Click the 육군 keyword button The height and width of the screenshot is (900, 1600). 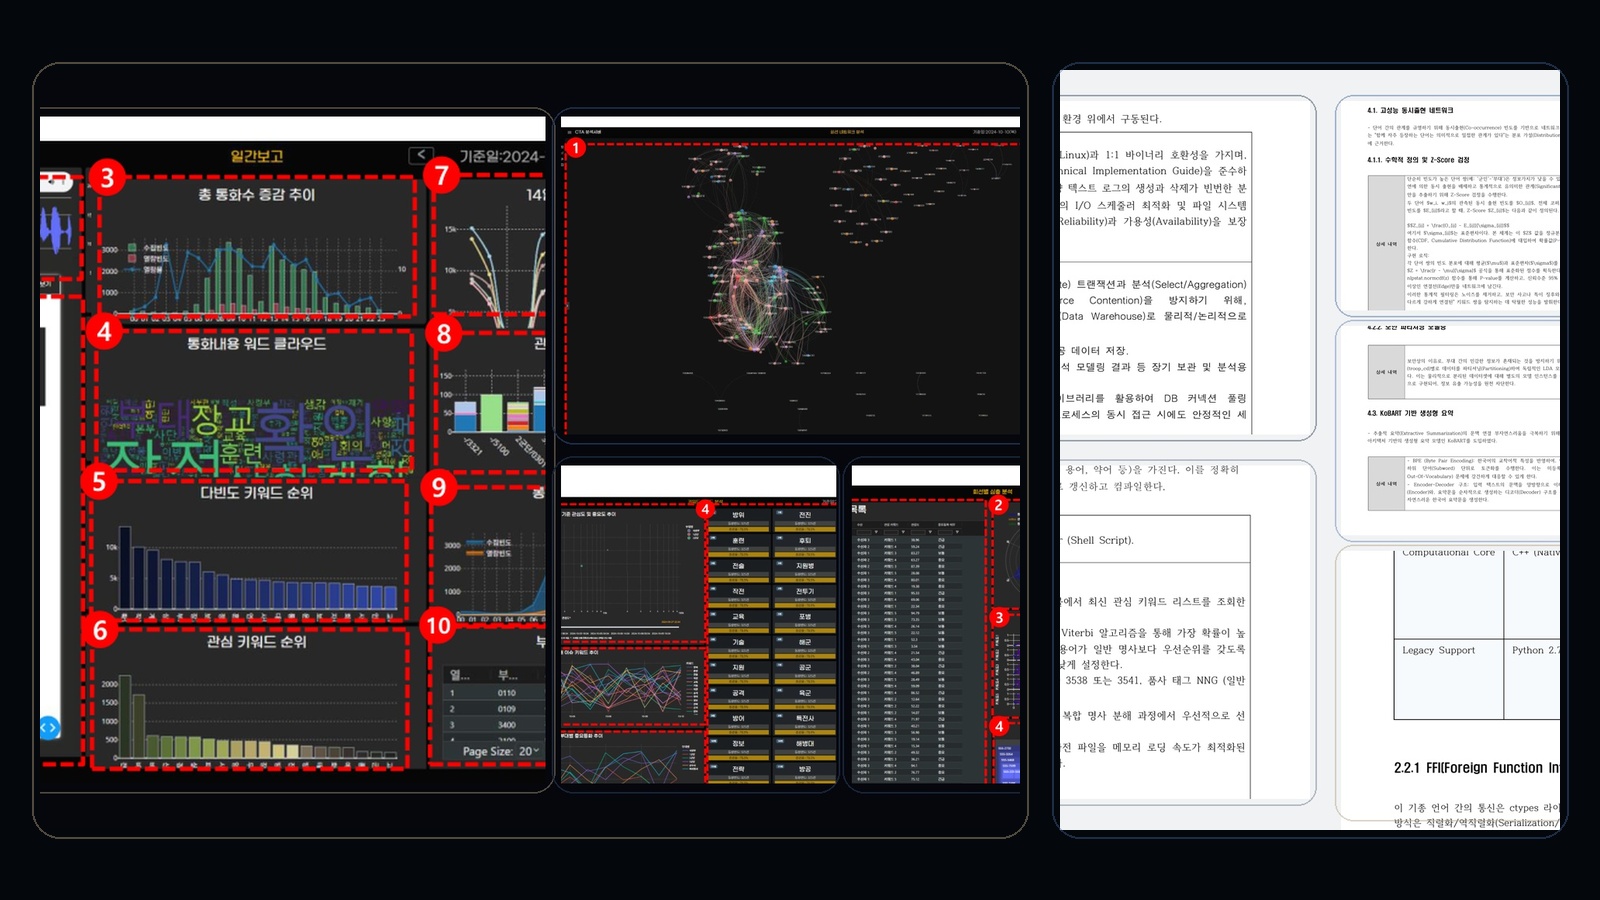coord(806,693)
